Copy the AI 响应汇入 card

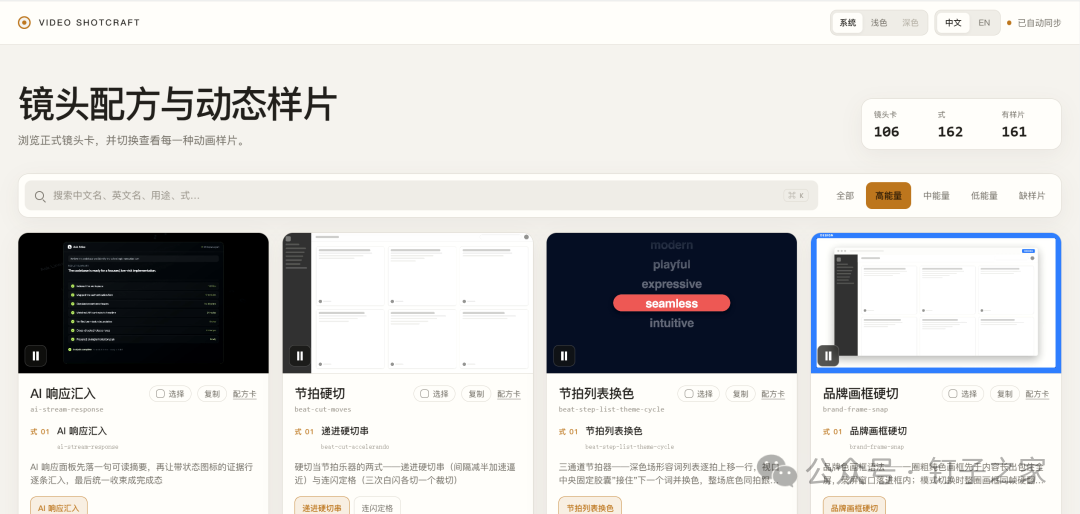[x=212, y=394]
